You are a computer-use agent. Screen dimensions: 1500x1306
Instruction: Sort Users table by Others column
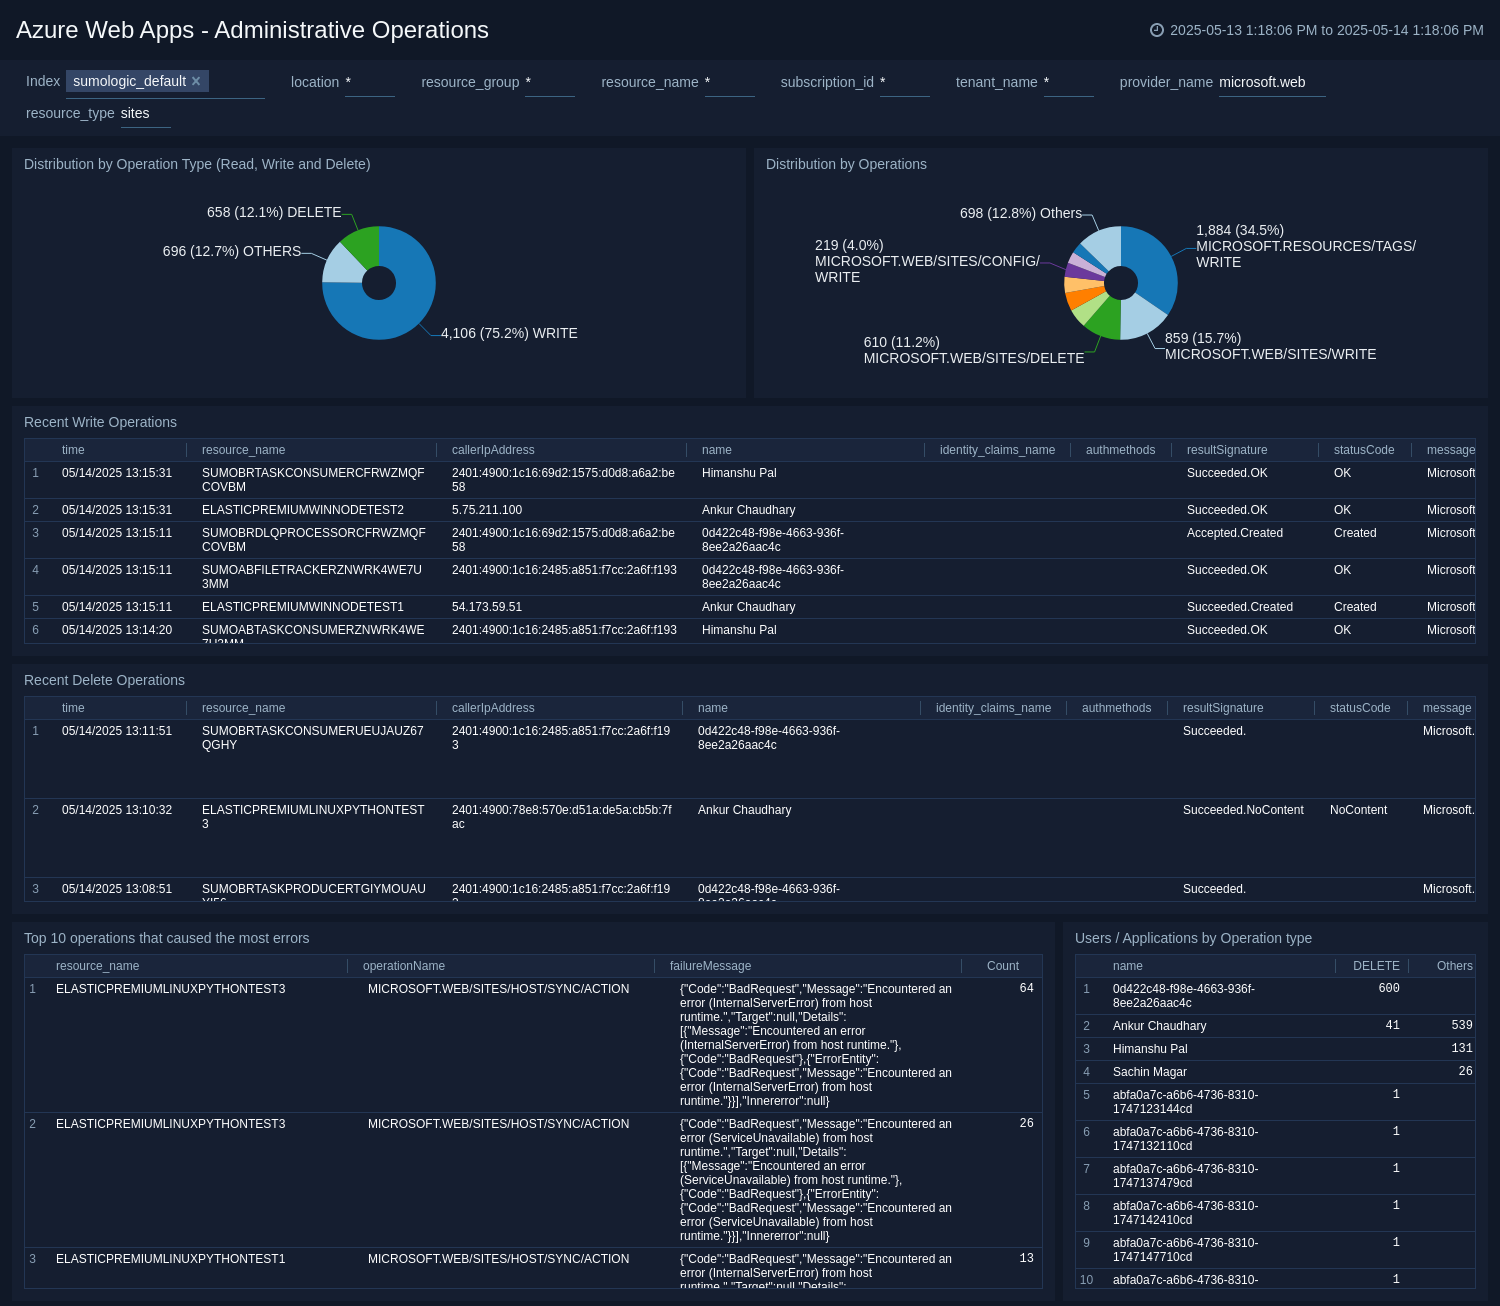[1455, 966]
